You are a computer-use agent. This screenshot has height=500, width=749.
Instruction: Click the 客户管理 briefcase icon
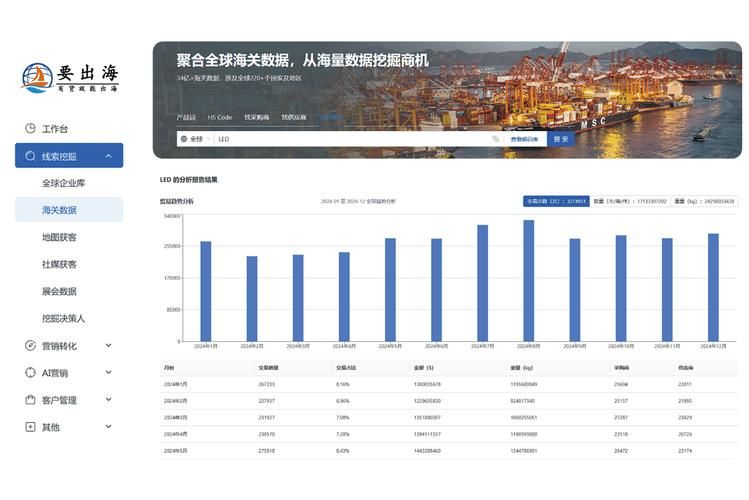tap(30, 400)
